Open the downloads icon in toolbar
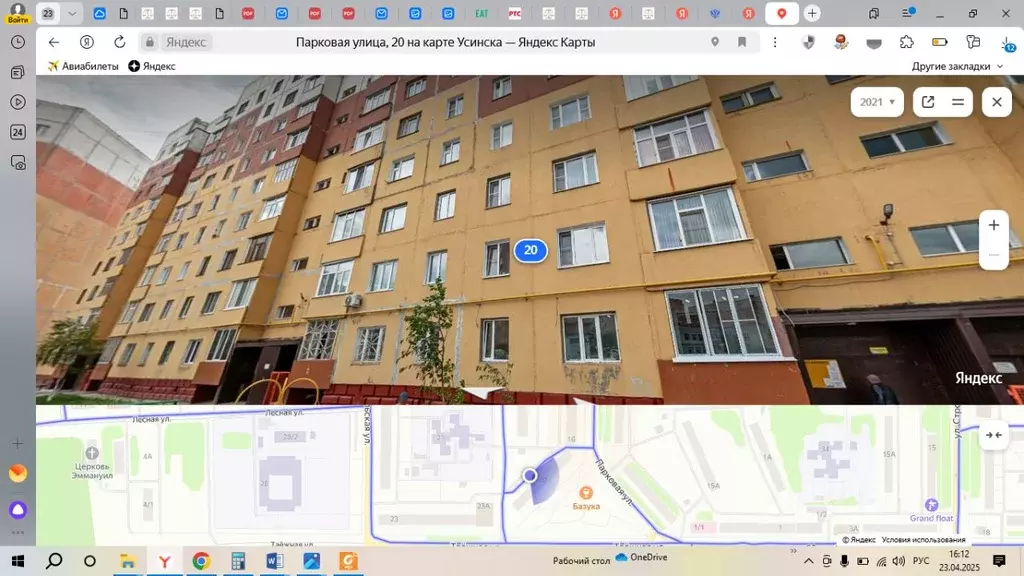 pyautogui.click(x=1006, y=42)
